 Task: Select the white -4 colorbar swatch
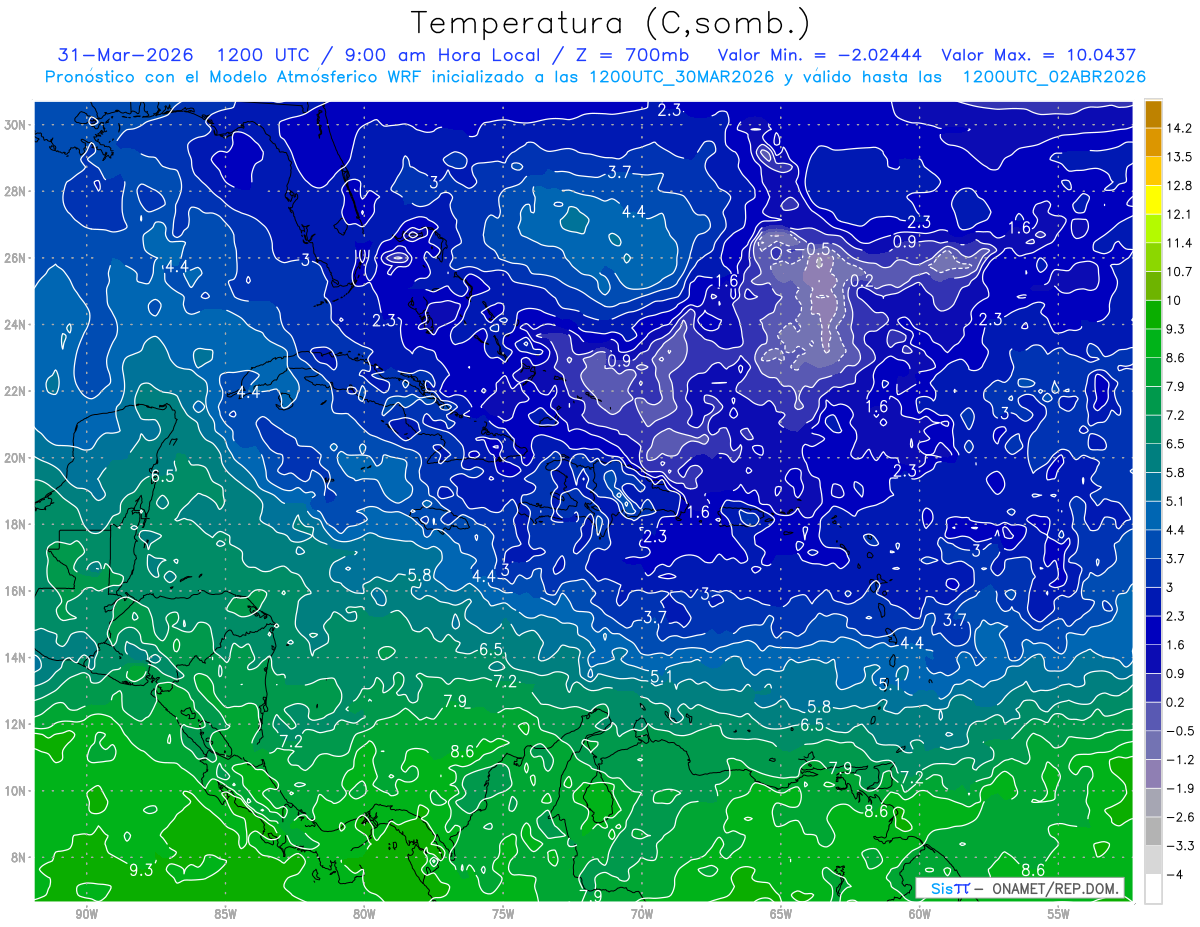coord(1153,889)
